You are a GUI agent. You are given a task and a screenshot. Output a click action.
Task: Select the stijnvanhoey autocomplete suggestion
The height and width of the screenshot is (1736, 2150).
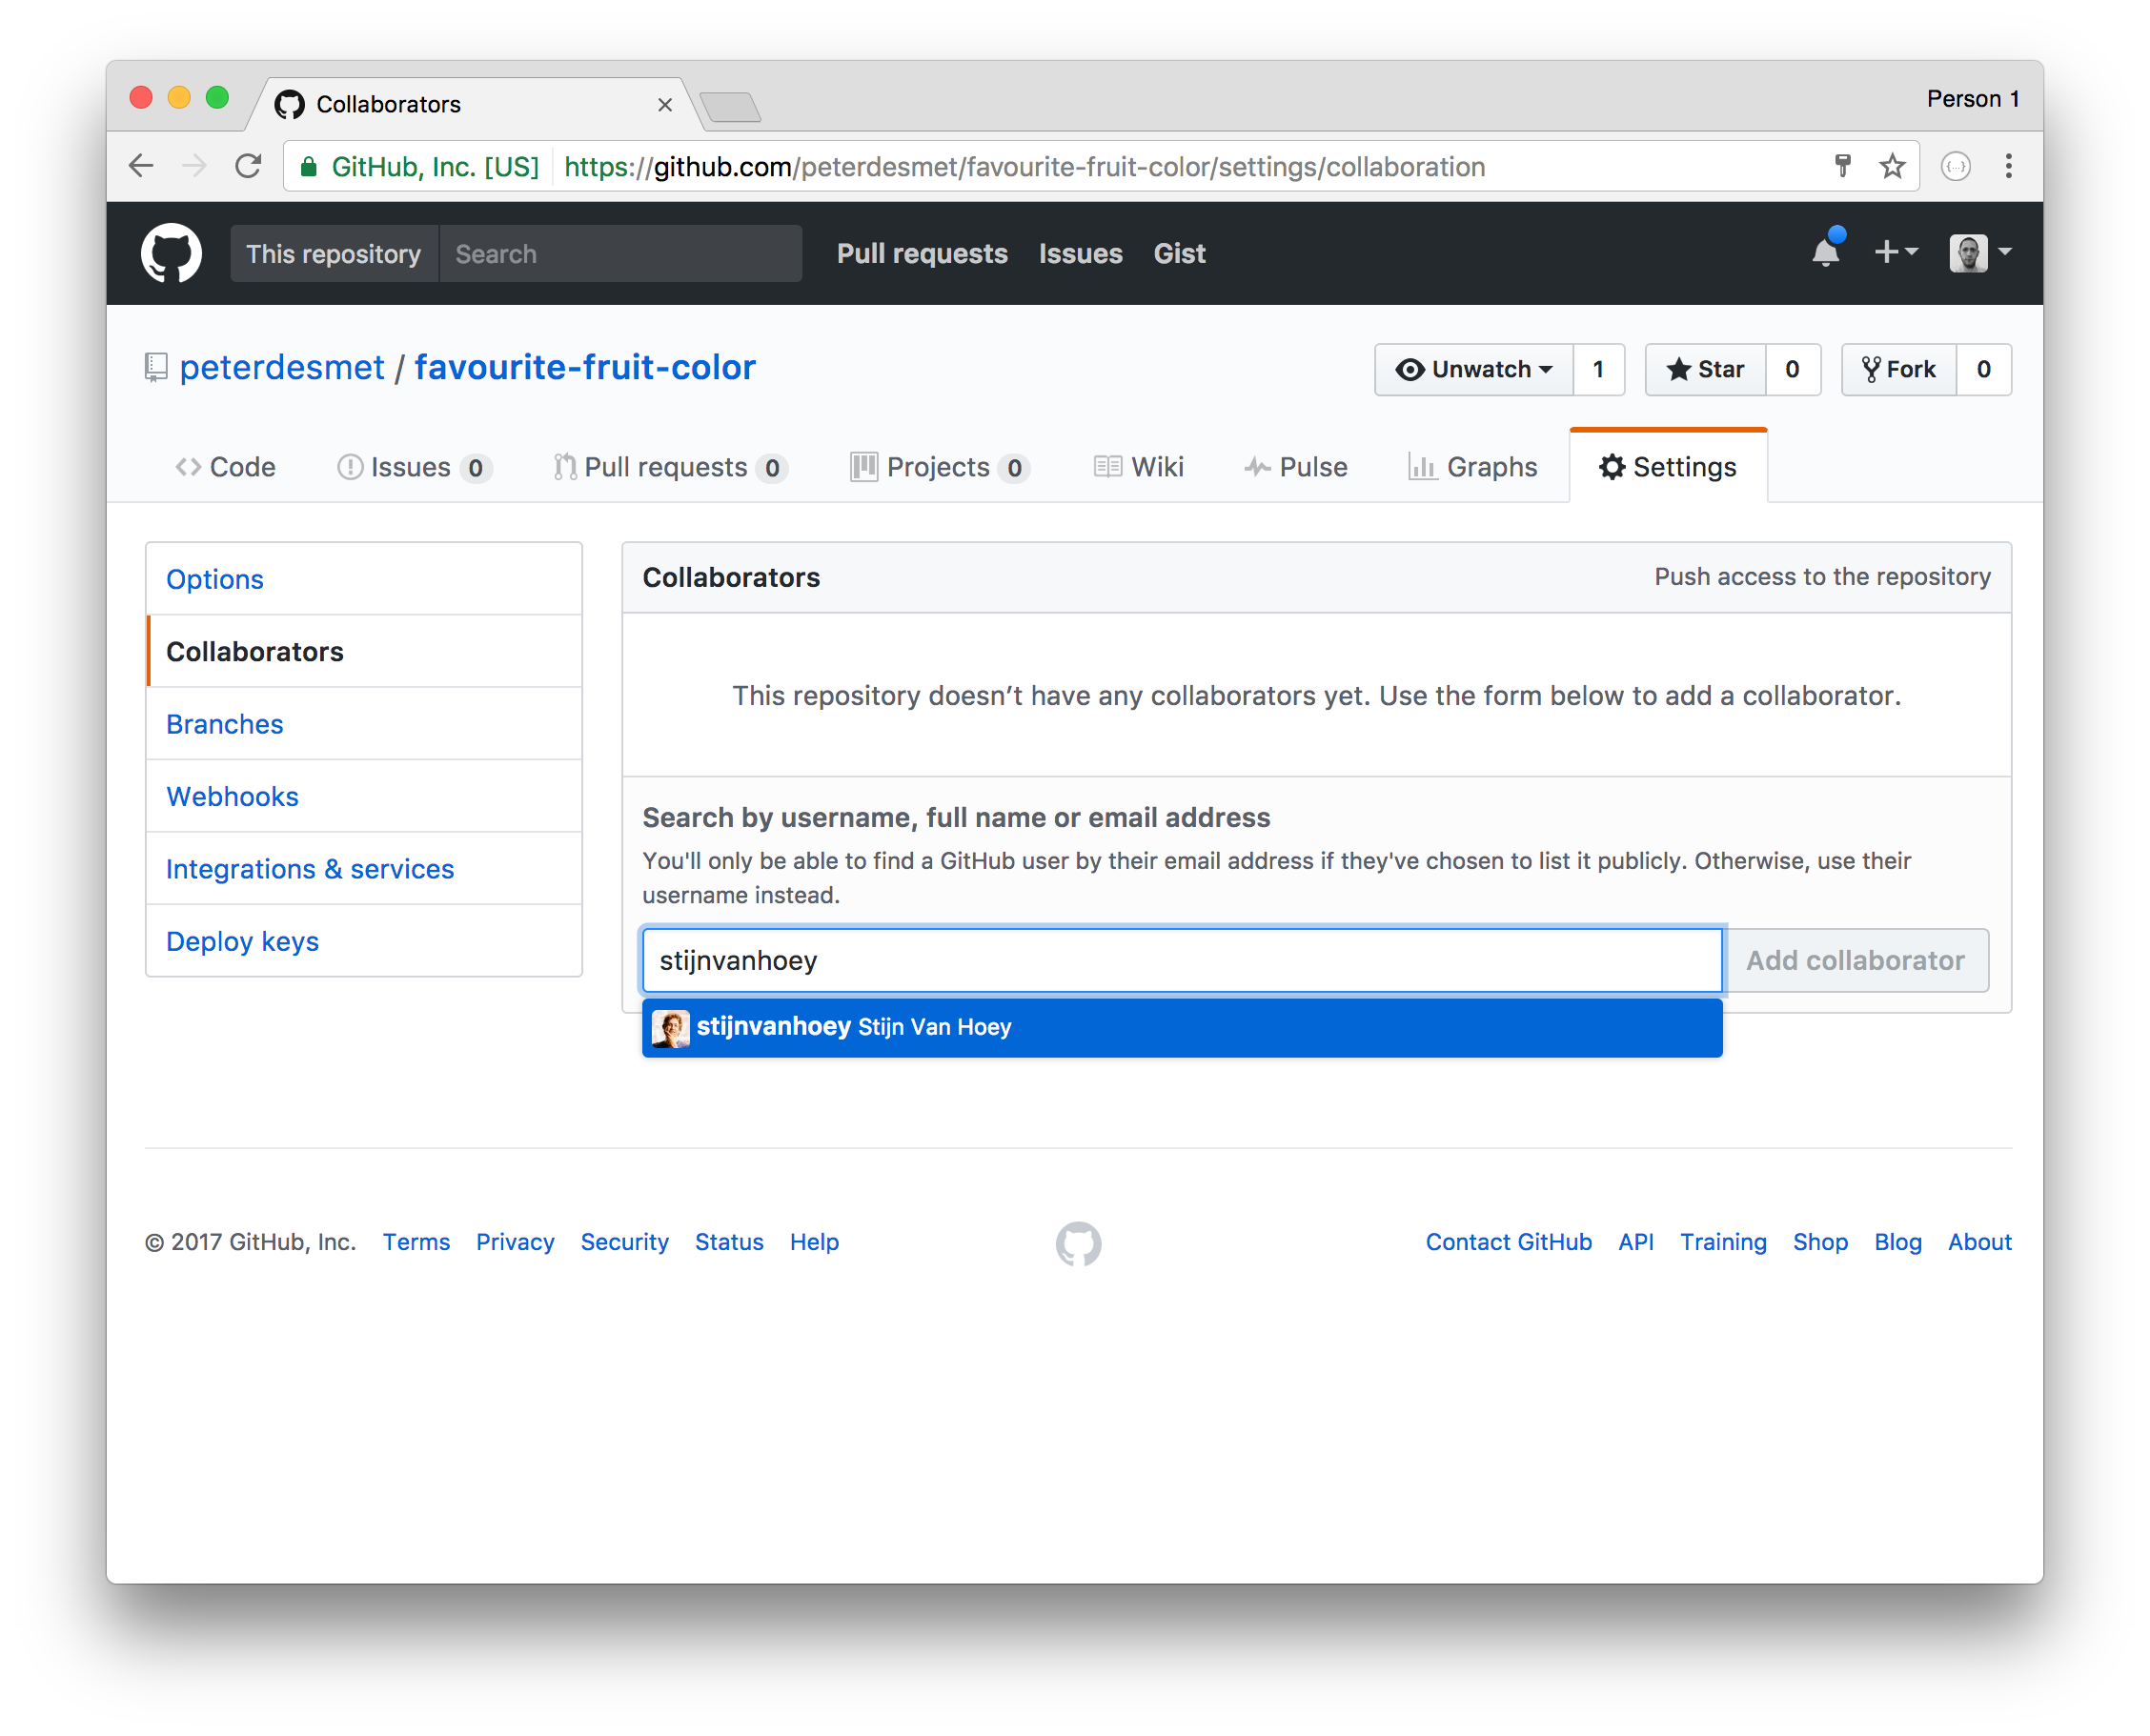(x=1181, y=1025)
